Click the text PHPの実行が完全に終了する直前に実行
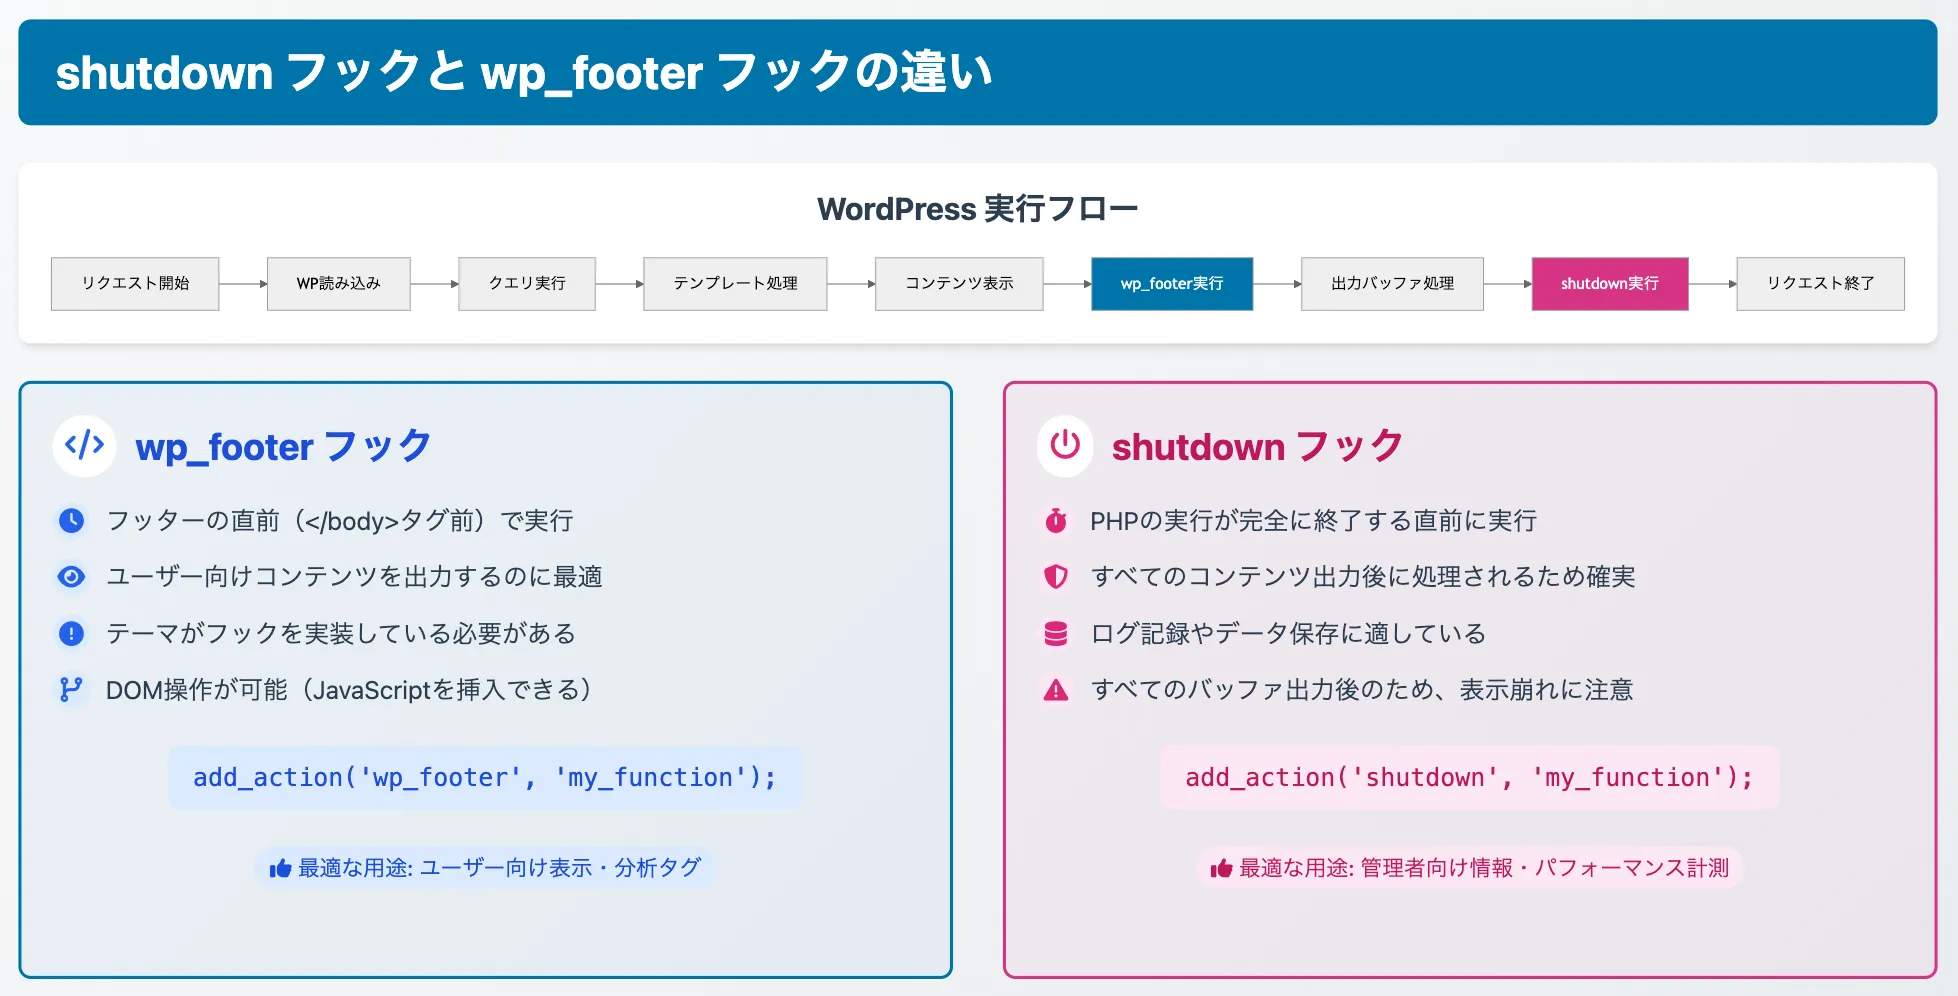This screenshot has width=1958, height=996. pos(1314,521)
